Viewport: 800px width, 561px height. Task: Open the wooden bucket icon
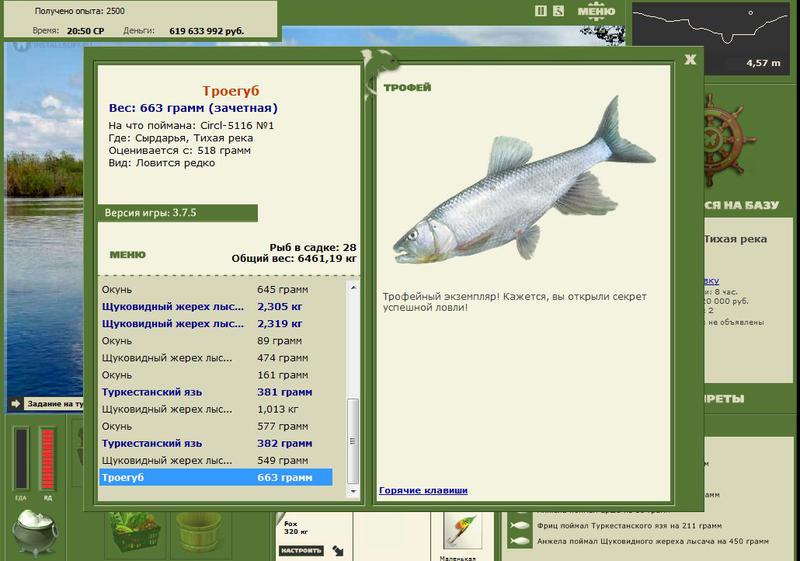[199, 533]
